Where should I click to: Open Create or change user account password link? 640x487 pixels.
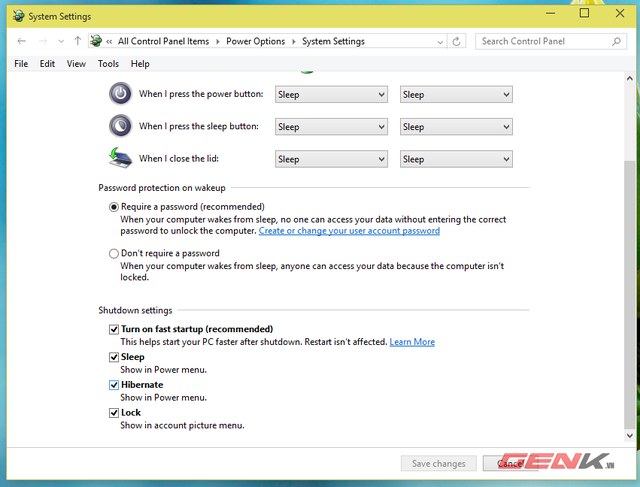[x=349, y=231]
